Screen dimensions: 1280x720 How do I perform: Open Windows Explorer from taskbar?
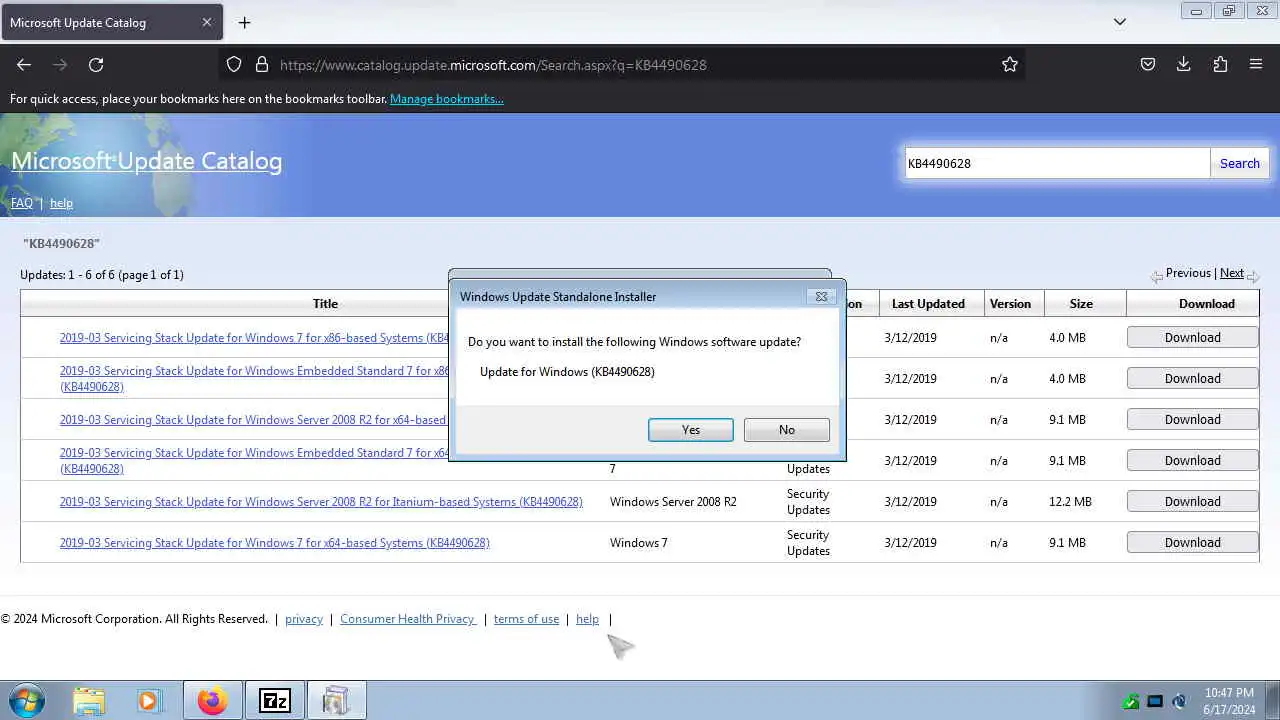[x=89, y=701]
